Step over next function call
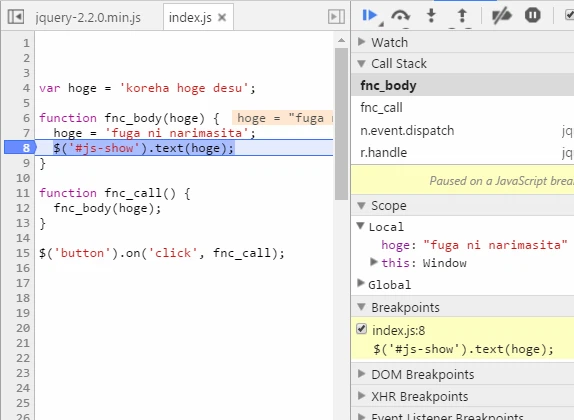 [x=400, y=15]
